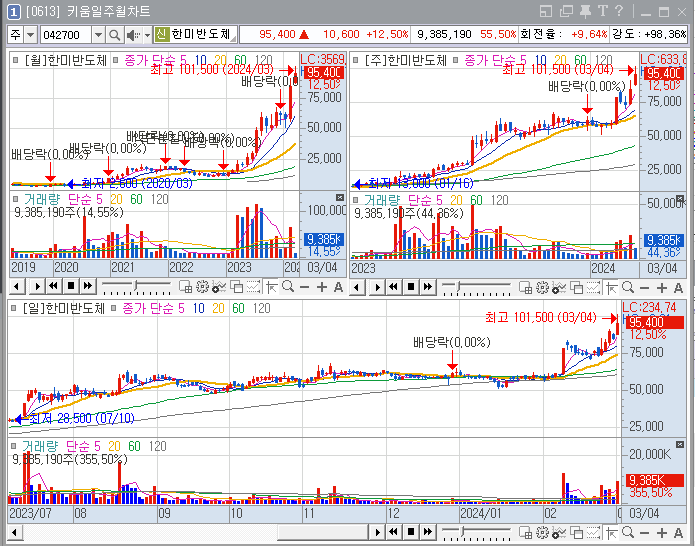Click monthly chart plus zoom-in icon
The height and width of the screenshot is (546, 695).
322,287
